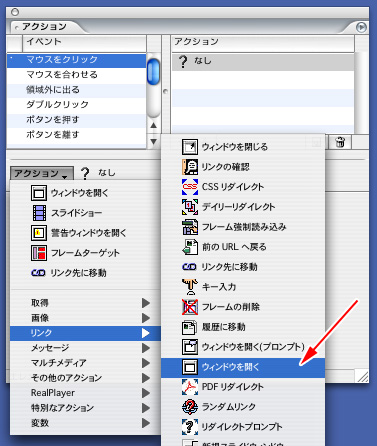The height and width of the screenshot is (446, 377).
Task: Click the panel options arrow button at top right
Action: click(361, 27)
